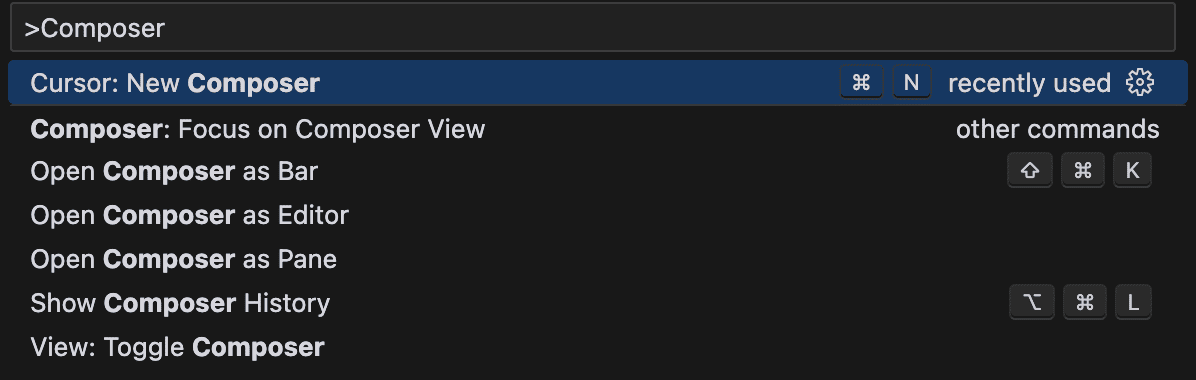
Task: Click the command palette search input
Action: pos(593,27)
